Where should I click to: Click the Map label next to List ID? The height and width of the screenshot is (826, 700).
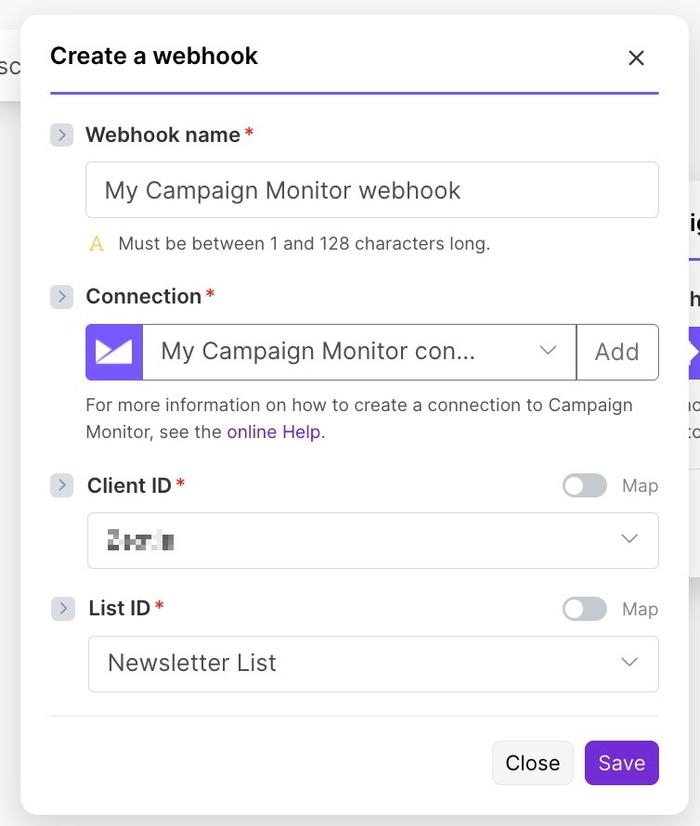click(x=640, y=608)
